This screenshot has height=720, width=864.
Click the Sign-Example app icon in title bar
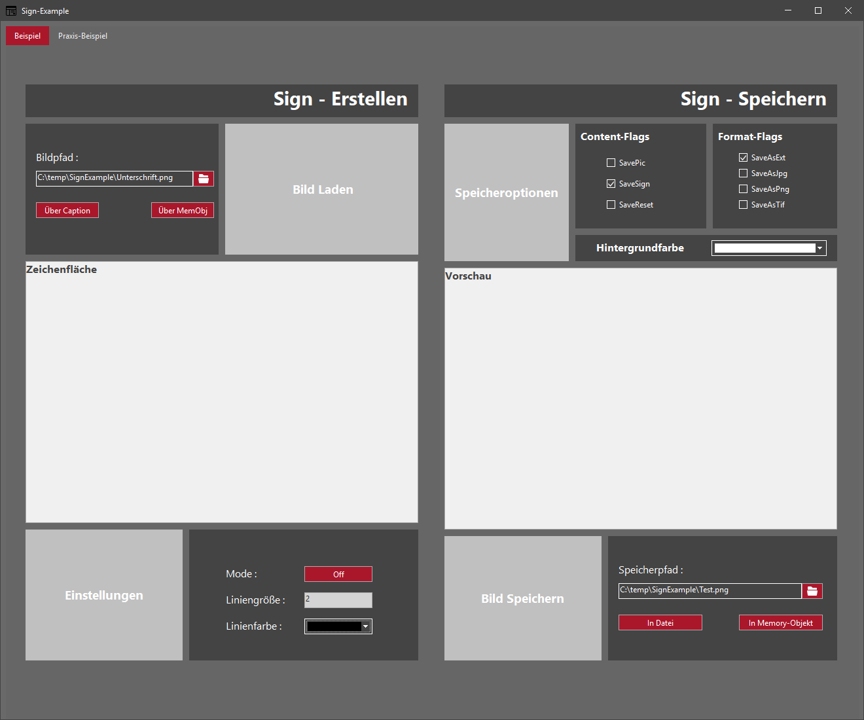(x=11, y=11)
